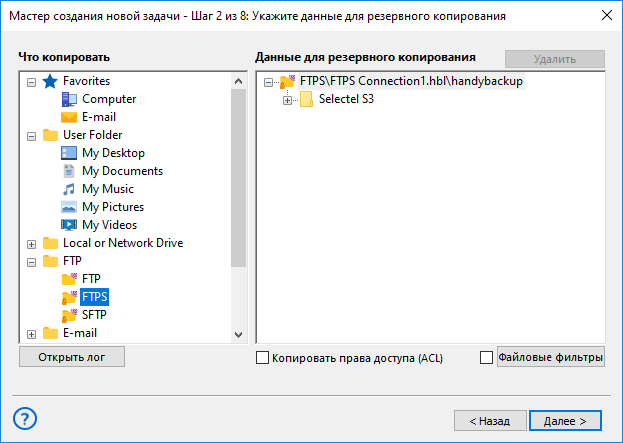Collapse the FTP tree group
The image size is (623, 443).
pyautogui.click(x=31, y=261)
